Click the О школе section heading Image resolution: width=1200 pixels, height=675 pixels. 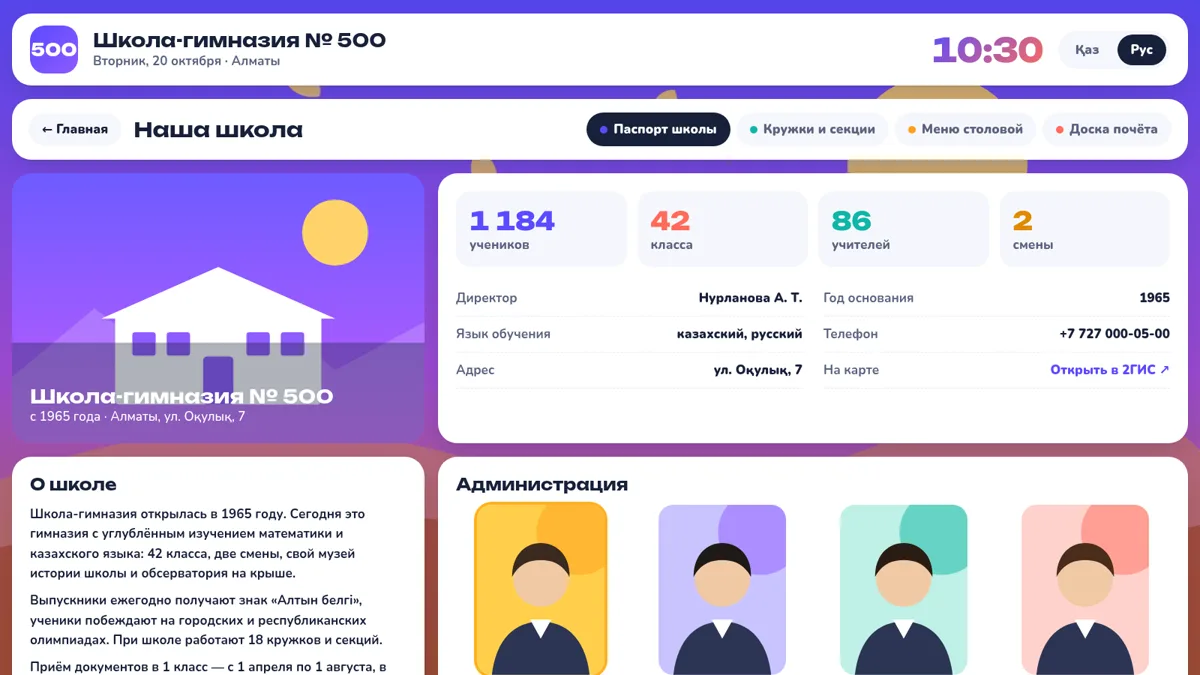[73, 485]
